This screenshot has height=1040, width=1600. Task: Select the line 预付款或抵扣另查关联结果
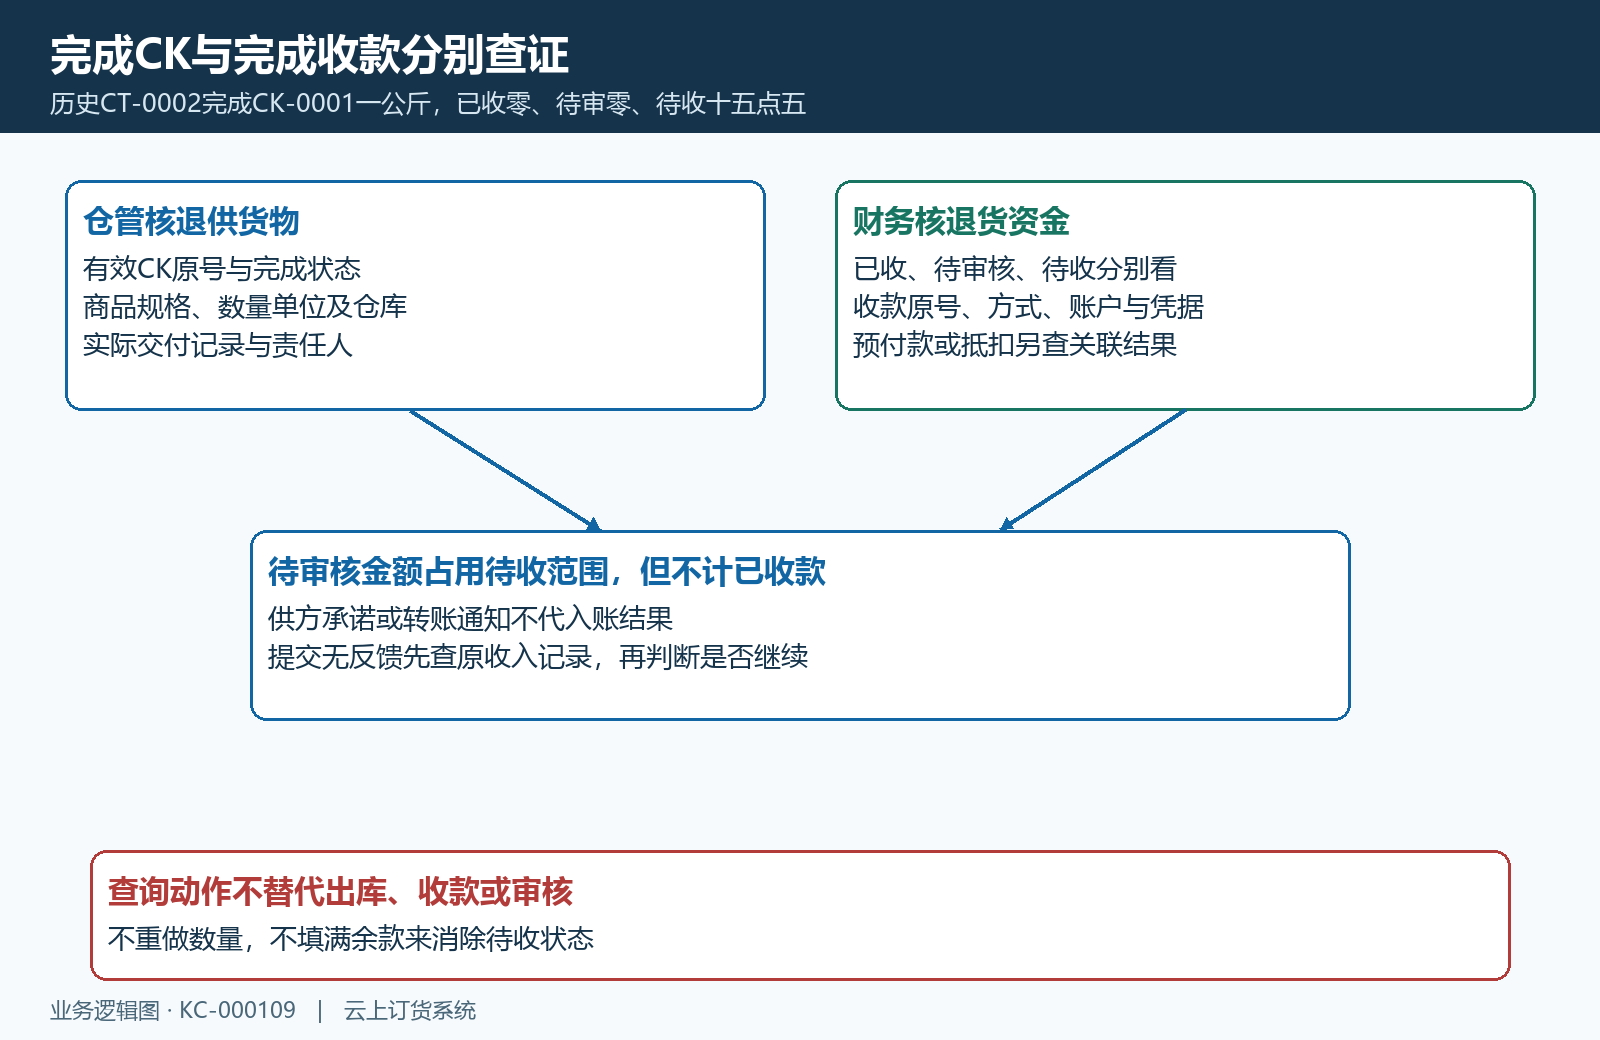(x=1015, y=345)
